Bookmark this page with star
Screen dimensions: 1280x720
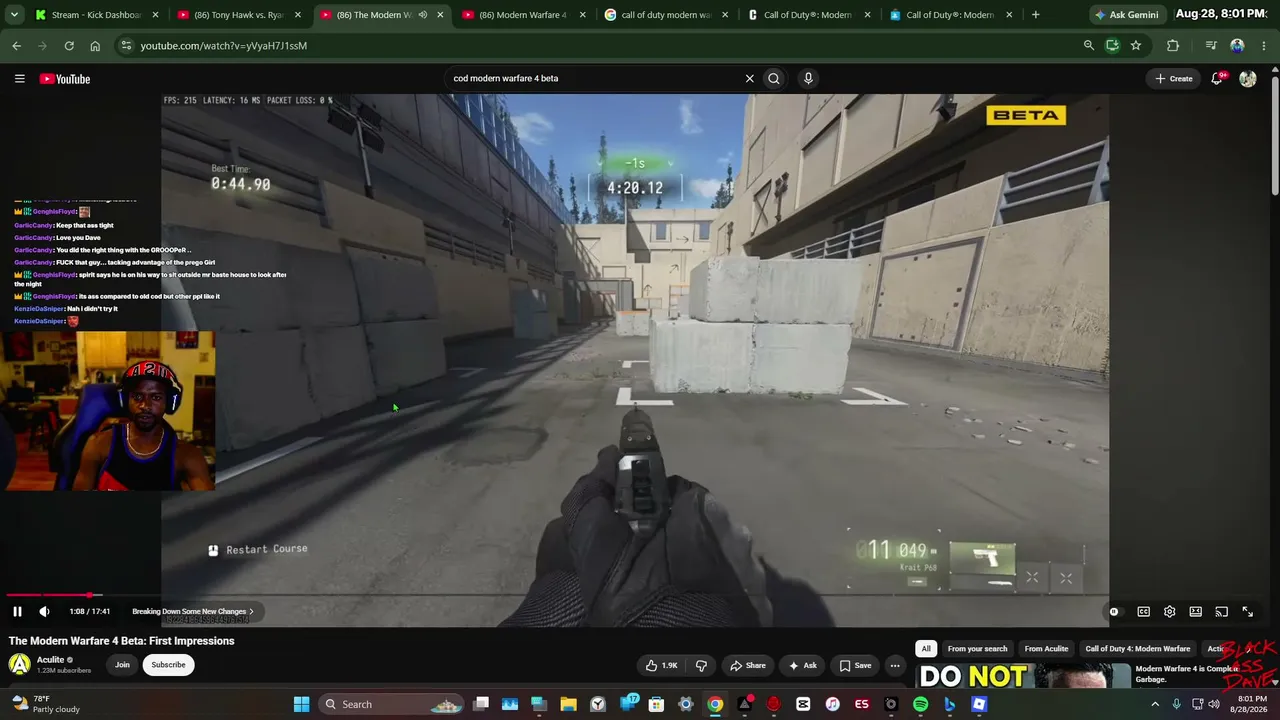(x=1136, y=45)
